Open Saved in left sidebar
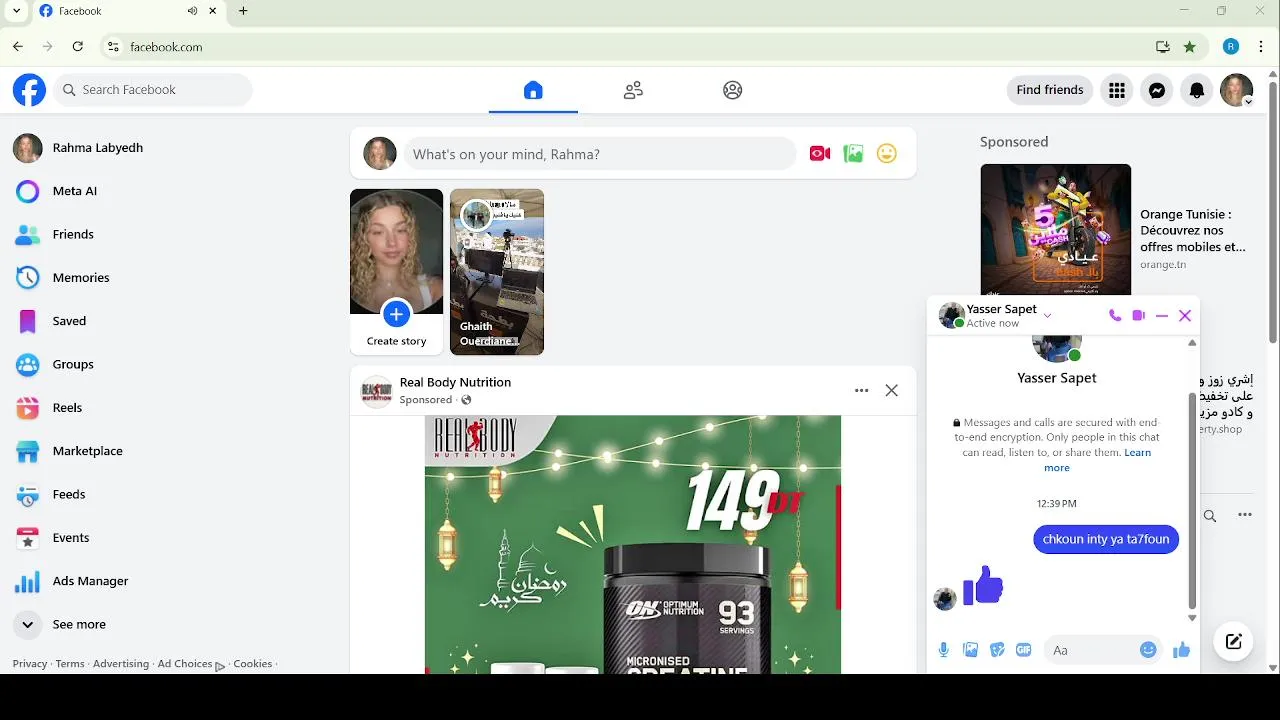The width and height of the screenshot is (1280, 720). (69, 321)
